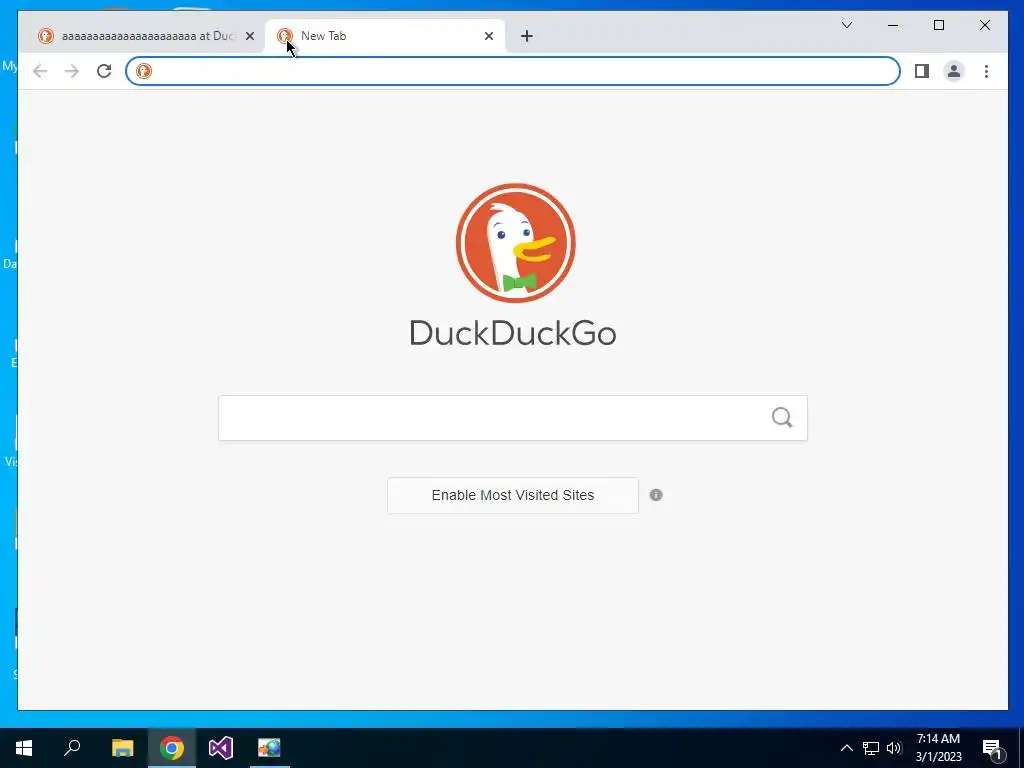Open the Windows Start menu
The image size is (1024, 768).
click(x=24, y=748)
